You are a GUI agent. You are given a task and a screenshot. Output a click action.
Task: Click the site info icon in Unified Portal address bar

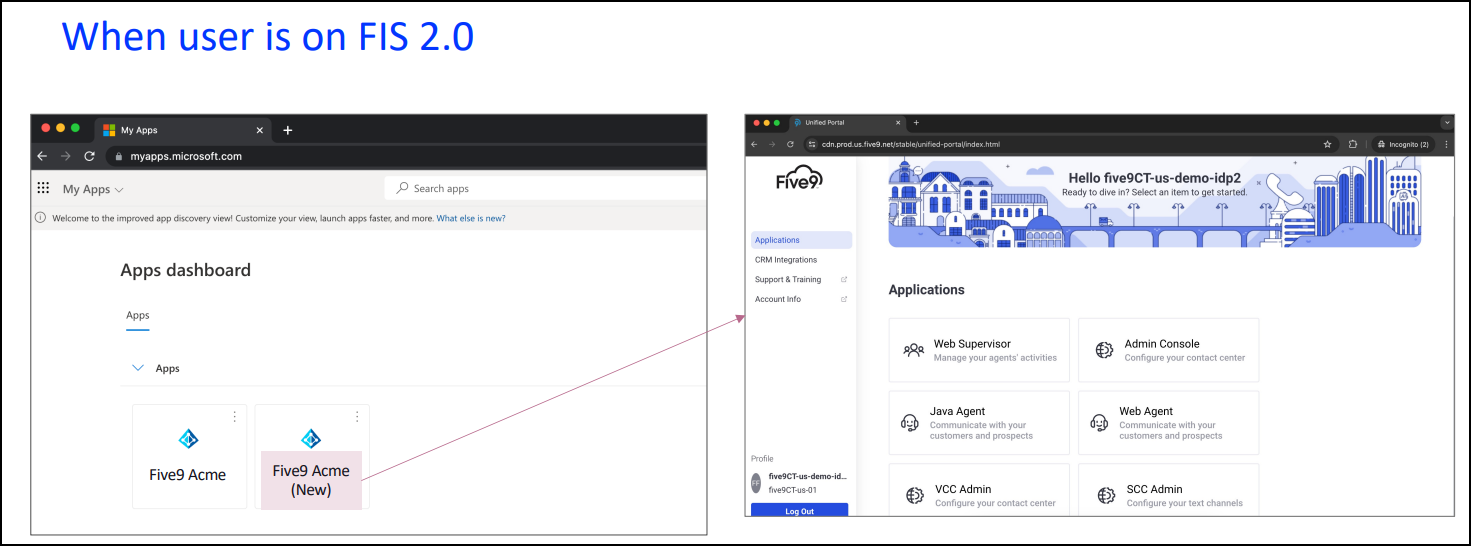(813, 144)
